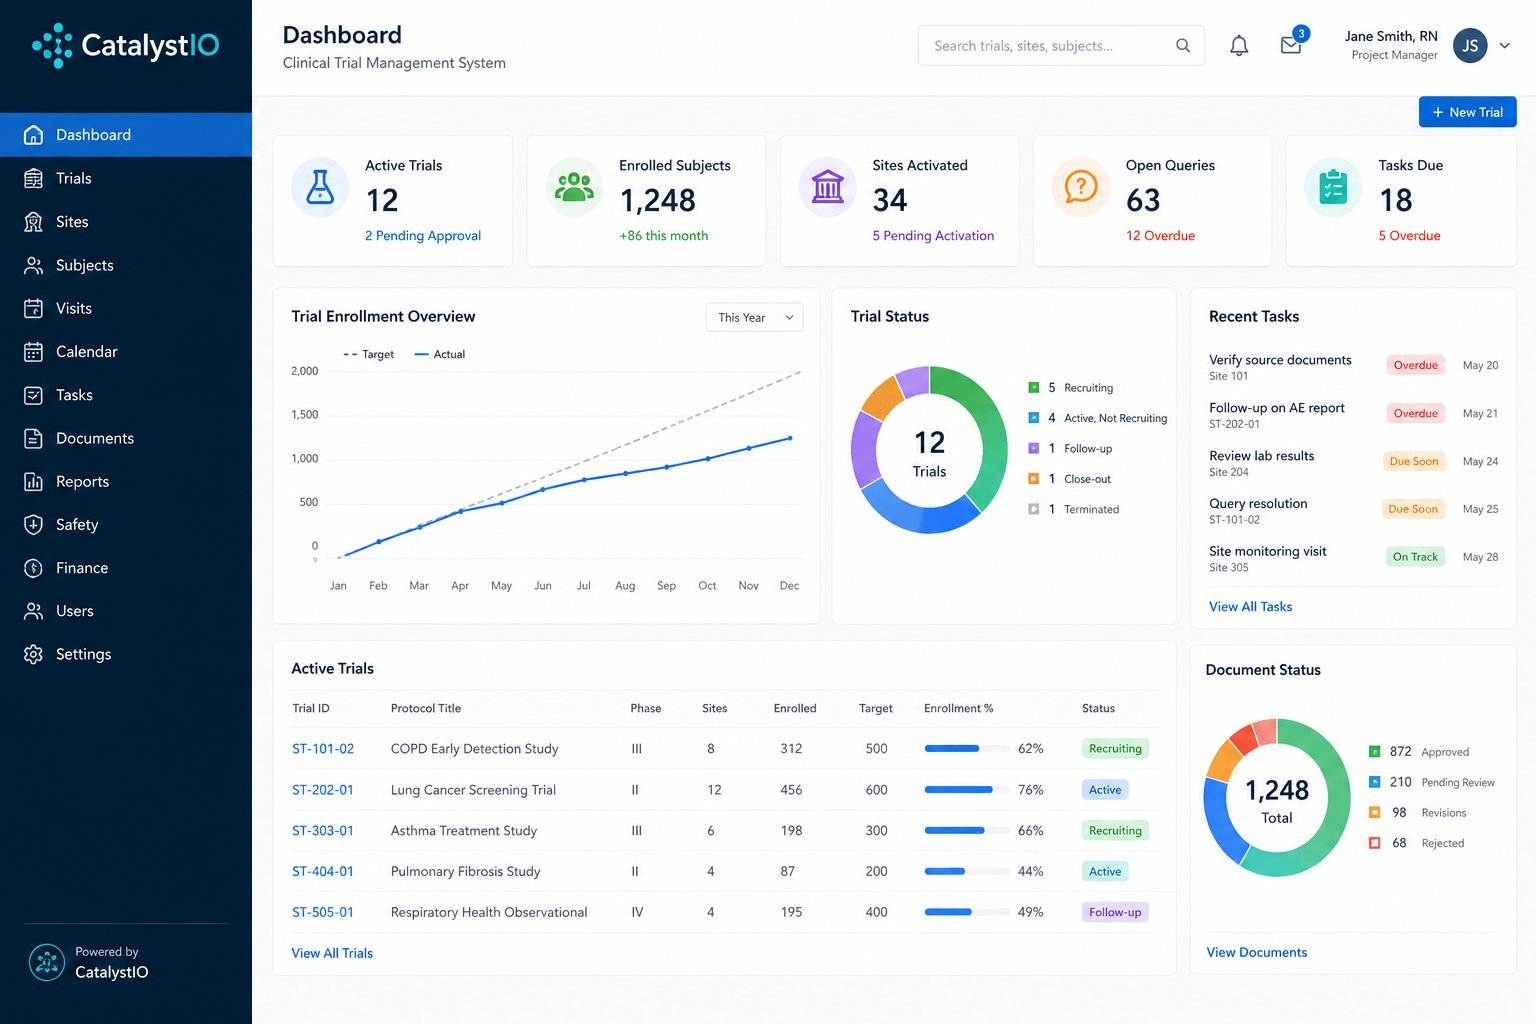Viewport: 1536px width, 1024px height.
Task: Click the 2 Pending Approval text
Action: click(423, 236)
